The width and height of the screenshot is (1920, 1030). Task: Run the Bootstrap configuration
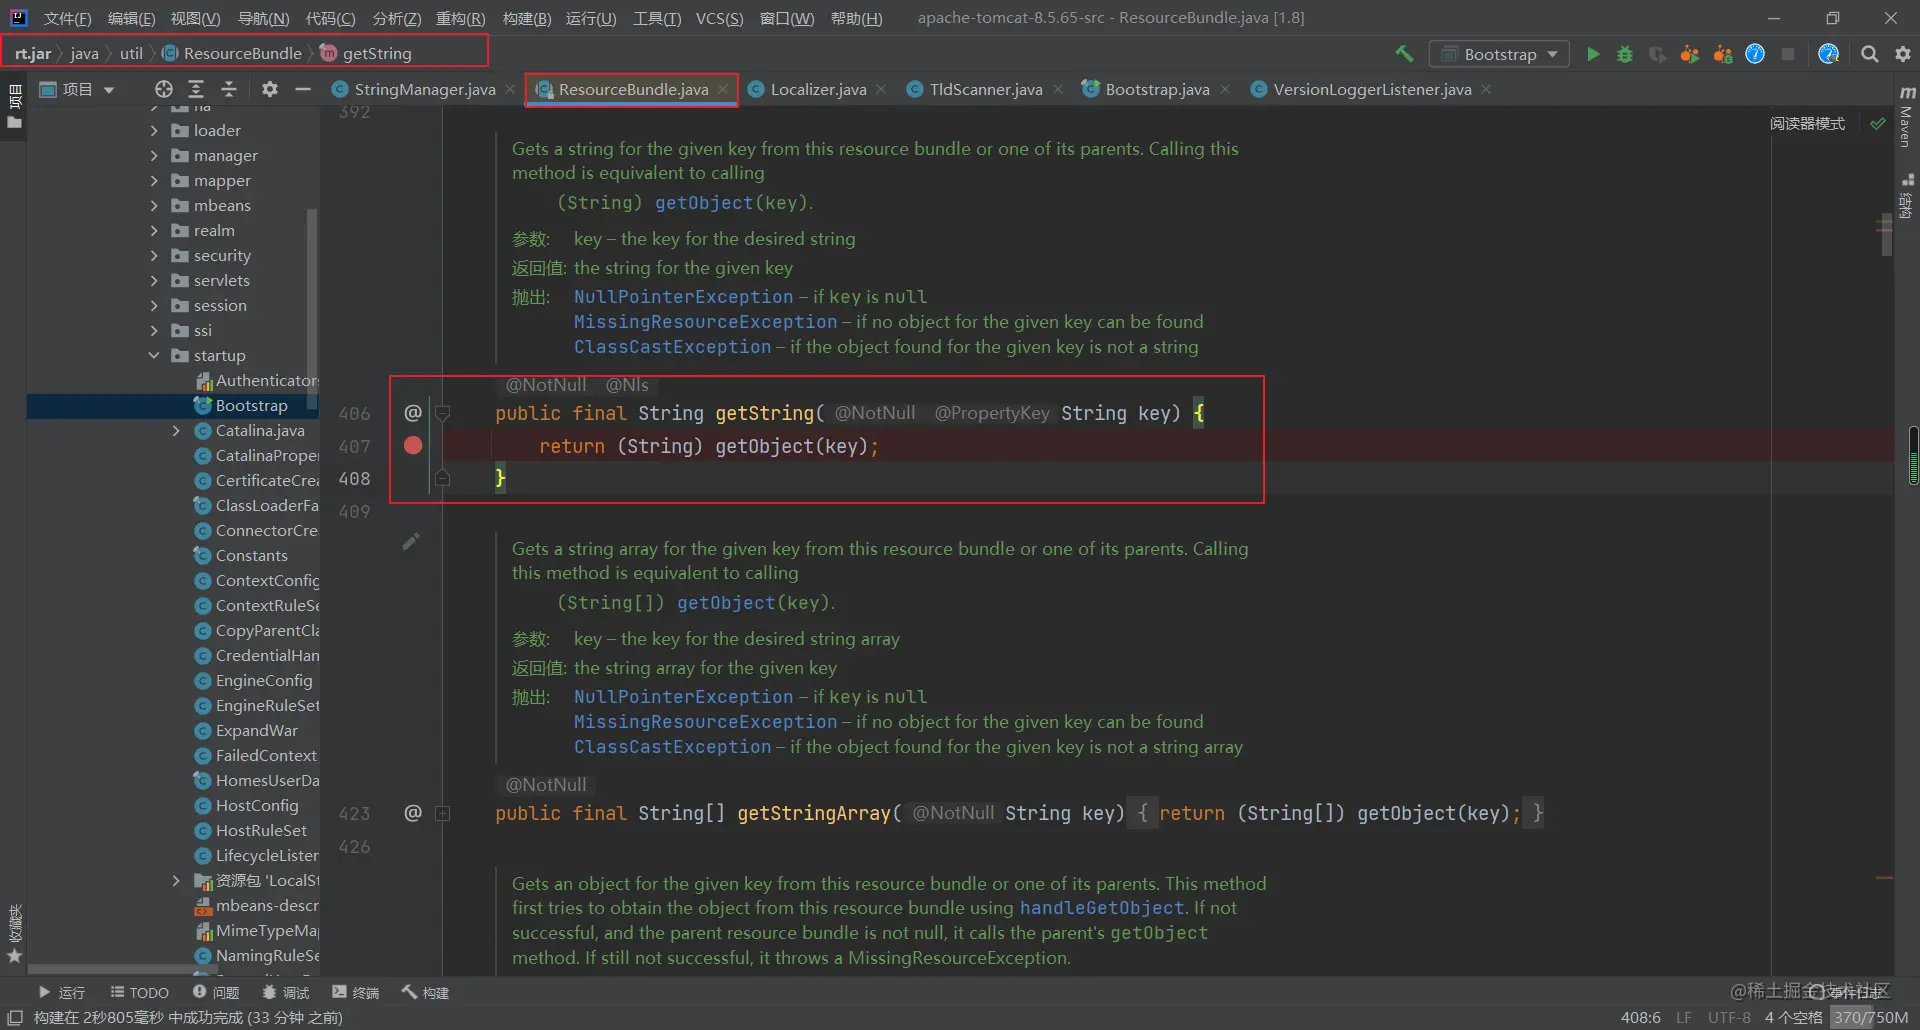pyautogui.click(x=1593, y=54)
